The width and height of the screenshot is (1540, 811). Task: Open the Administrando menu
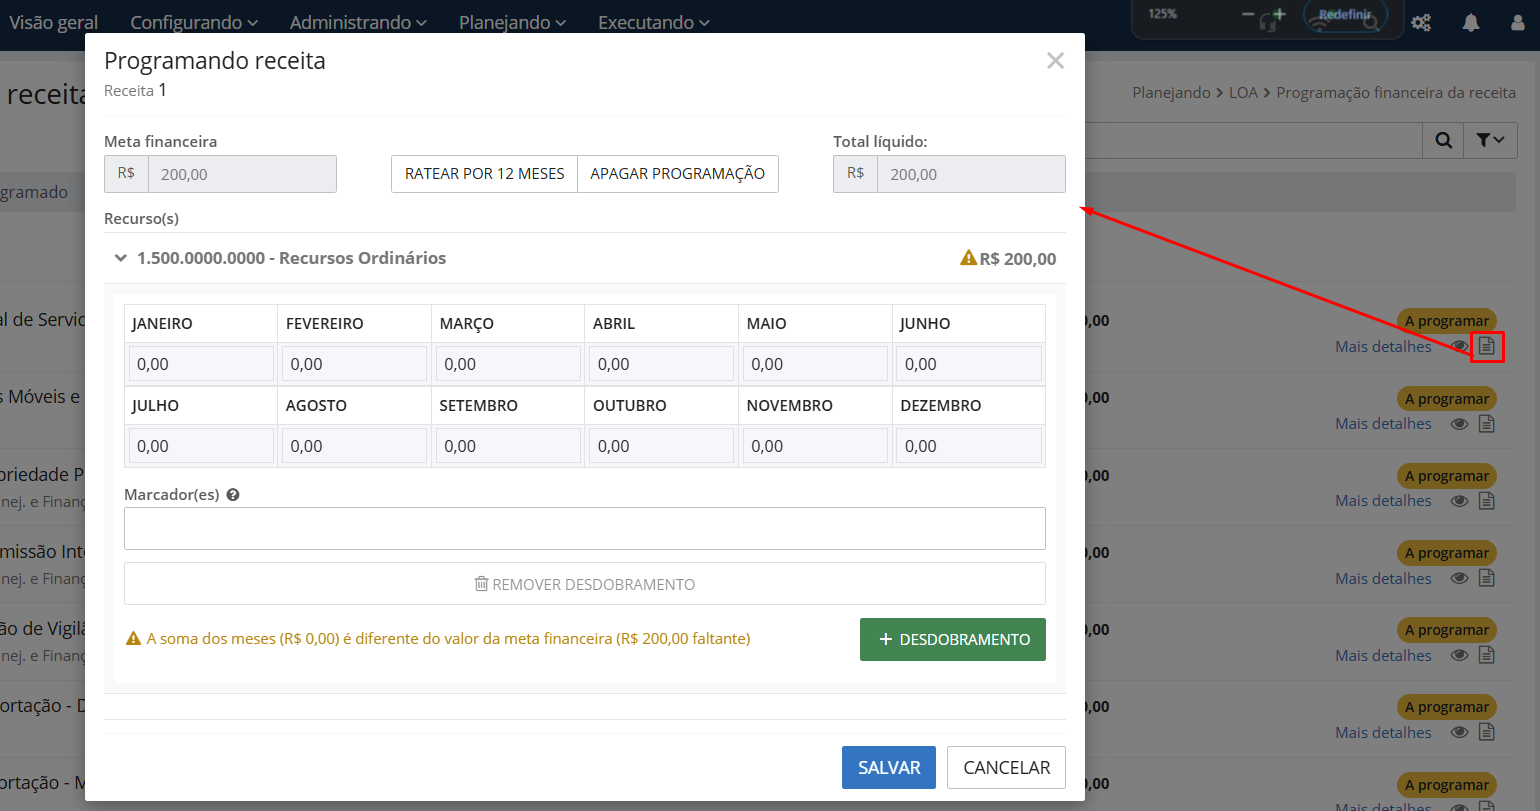point(358,22)
